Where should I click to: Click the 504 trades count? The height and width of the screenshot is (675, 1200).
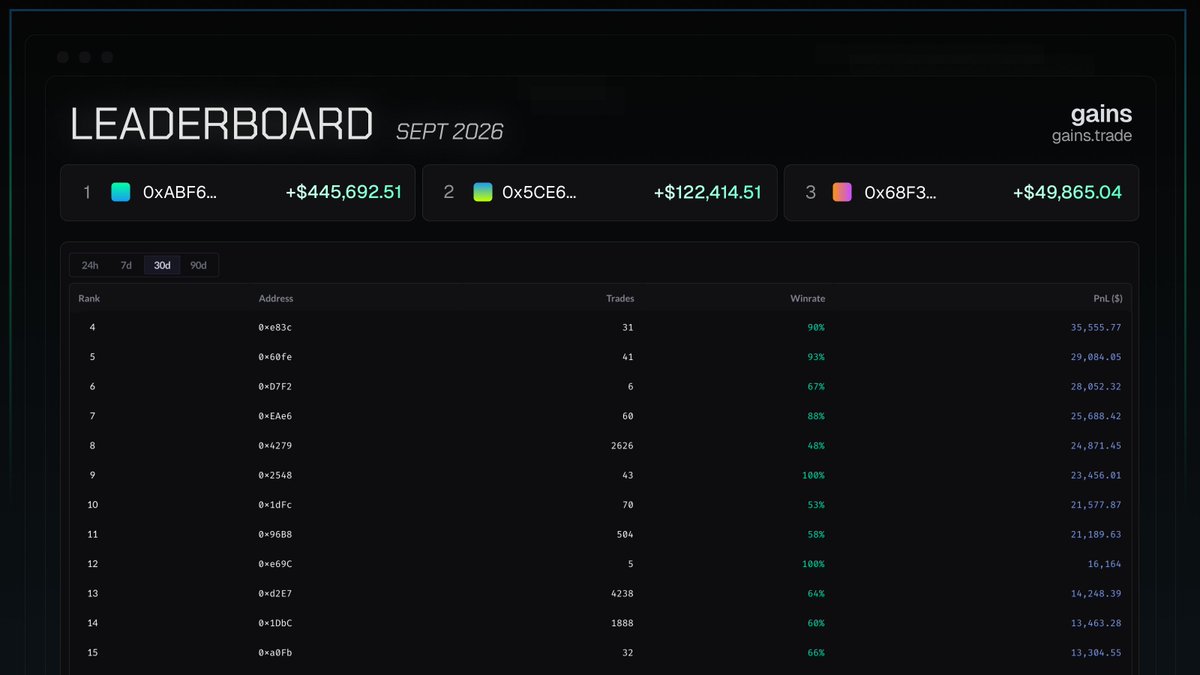tap(624, 535)
